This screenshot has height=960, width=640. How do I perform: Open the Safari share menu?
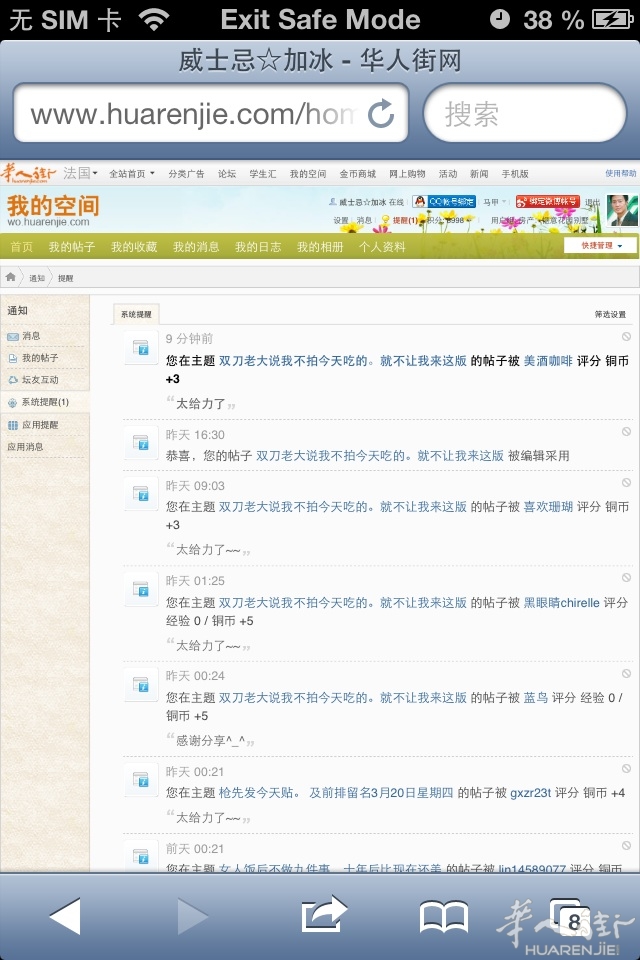pos(324,915)
